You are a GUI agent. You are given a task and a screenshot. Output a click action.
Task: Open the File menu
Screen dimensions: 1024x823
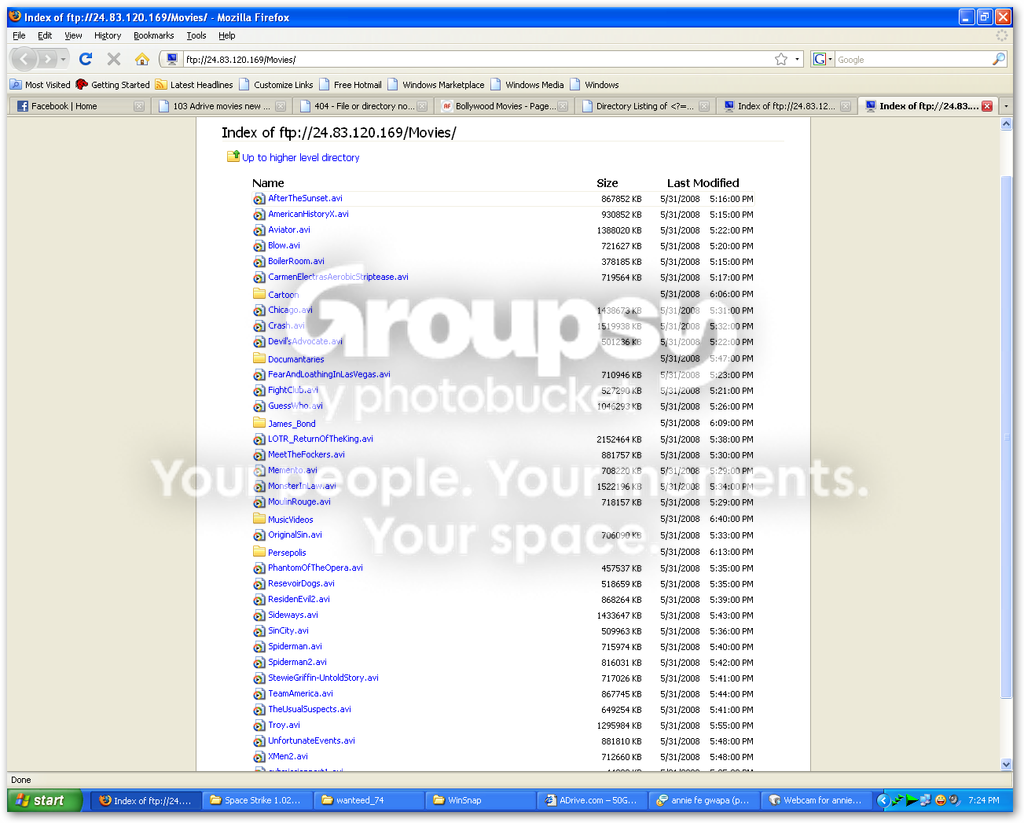pyautogui.click(x=19, y=35)
